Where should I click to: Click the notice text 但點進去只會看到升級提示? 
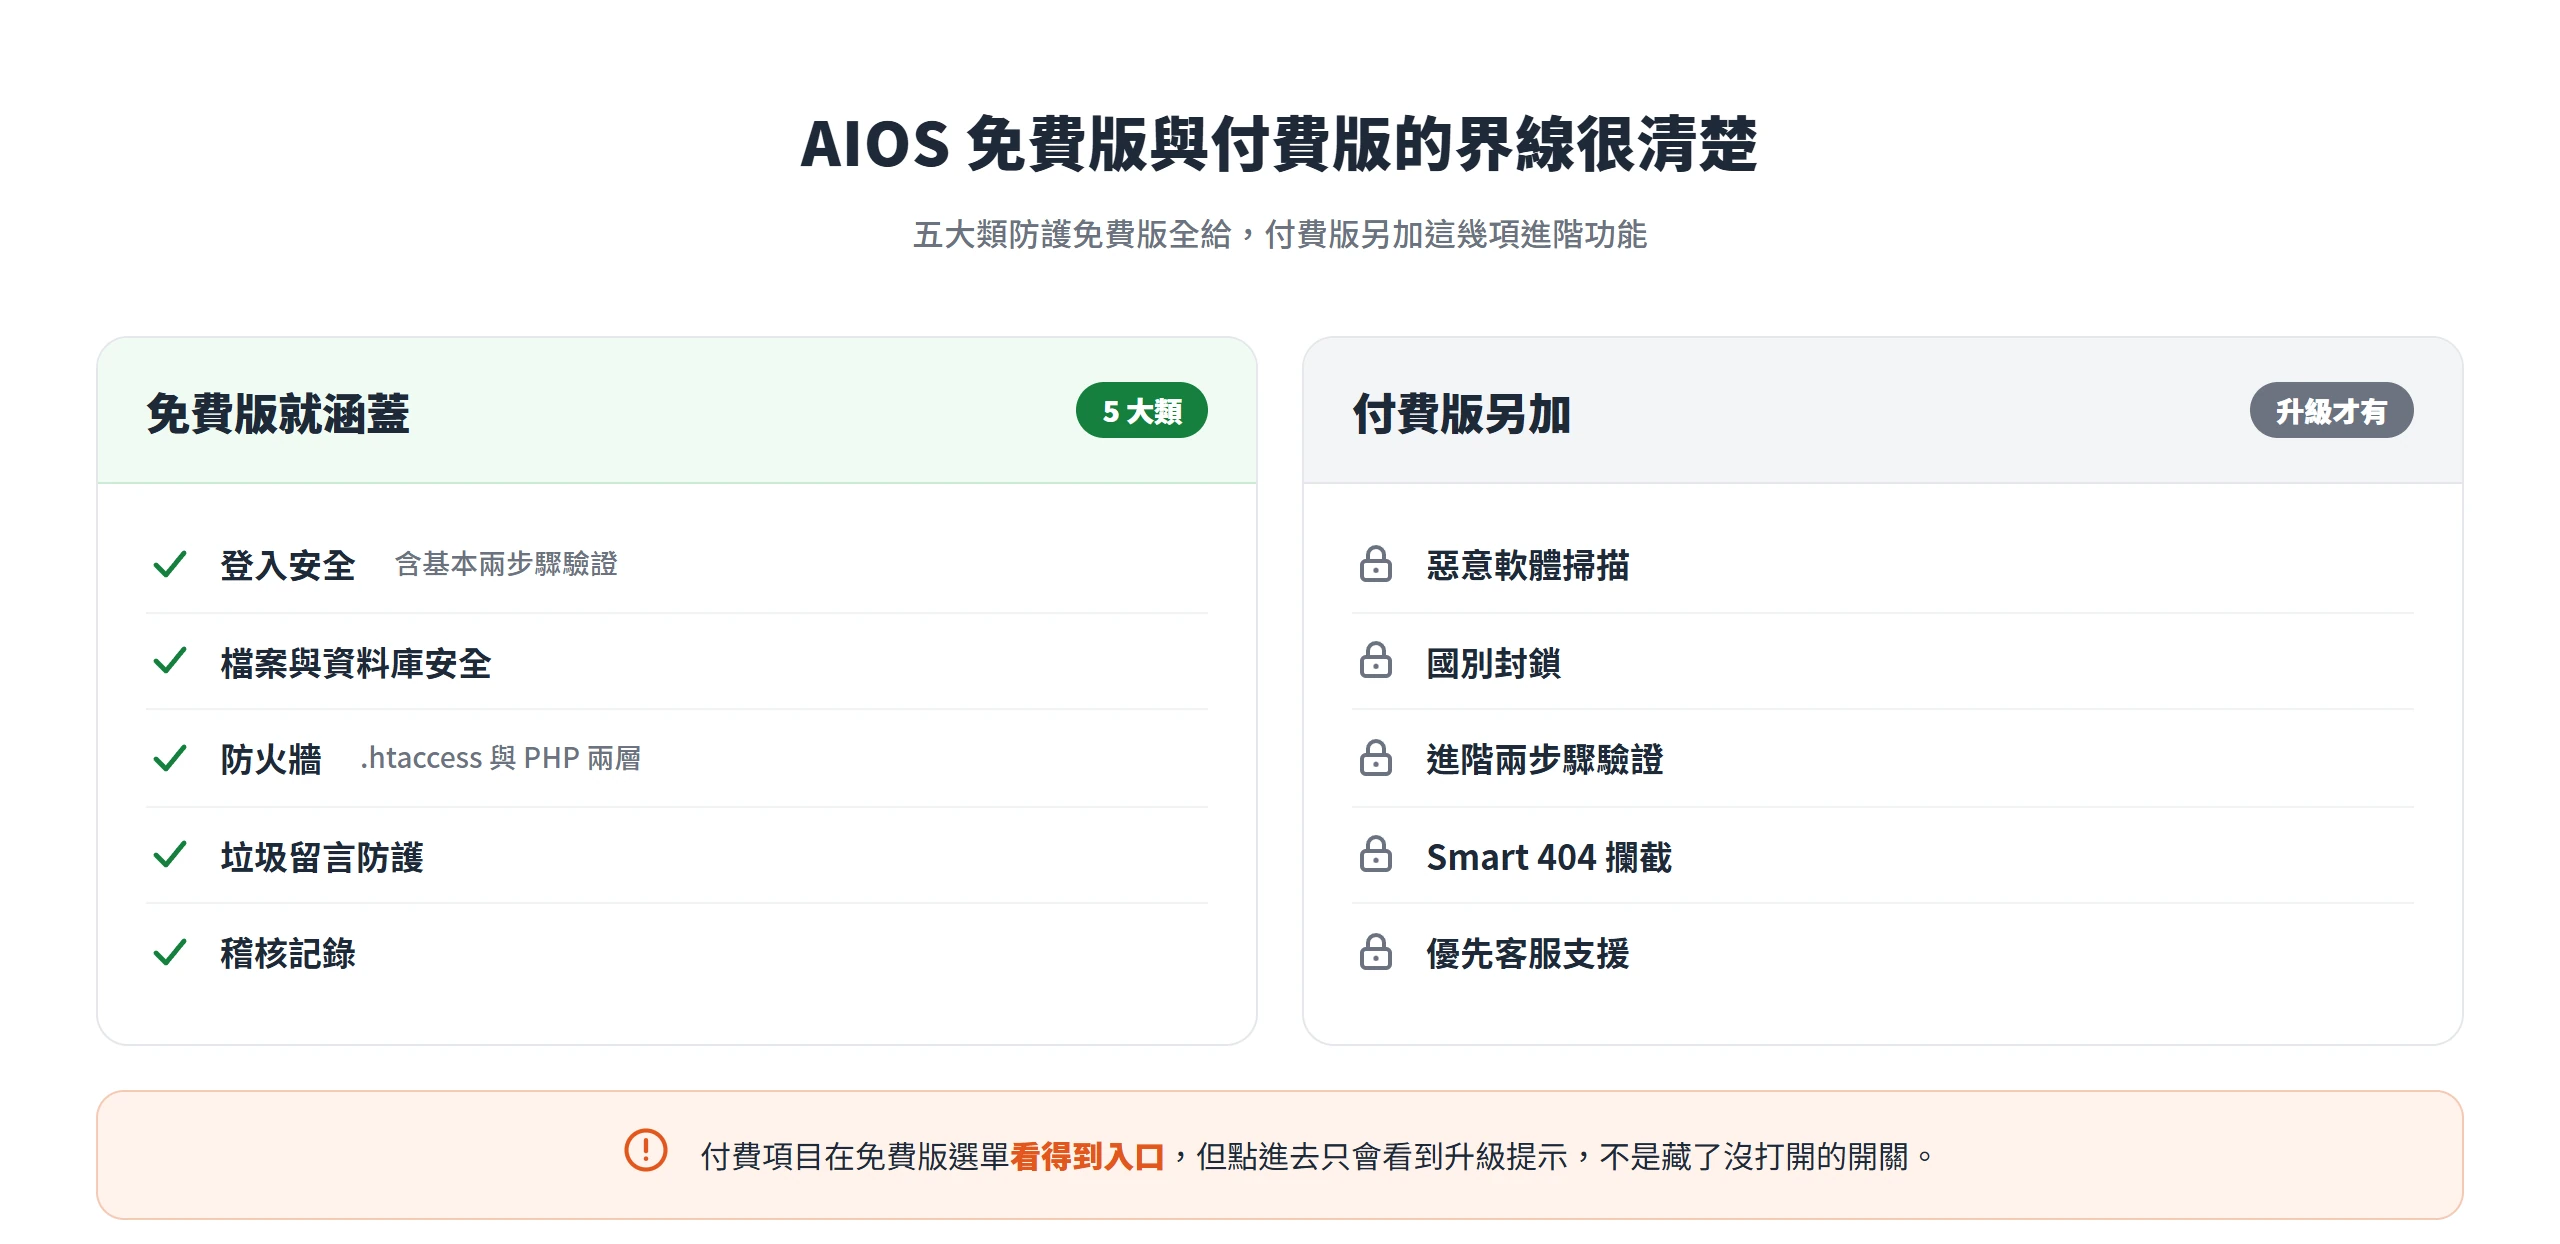click(1382, 1157)
